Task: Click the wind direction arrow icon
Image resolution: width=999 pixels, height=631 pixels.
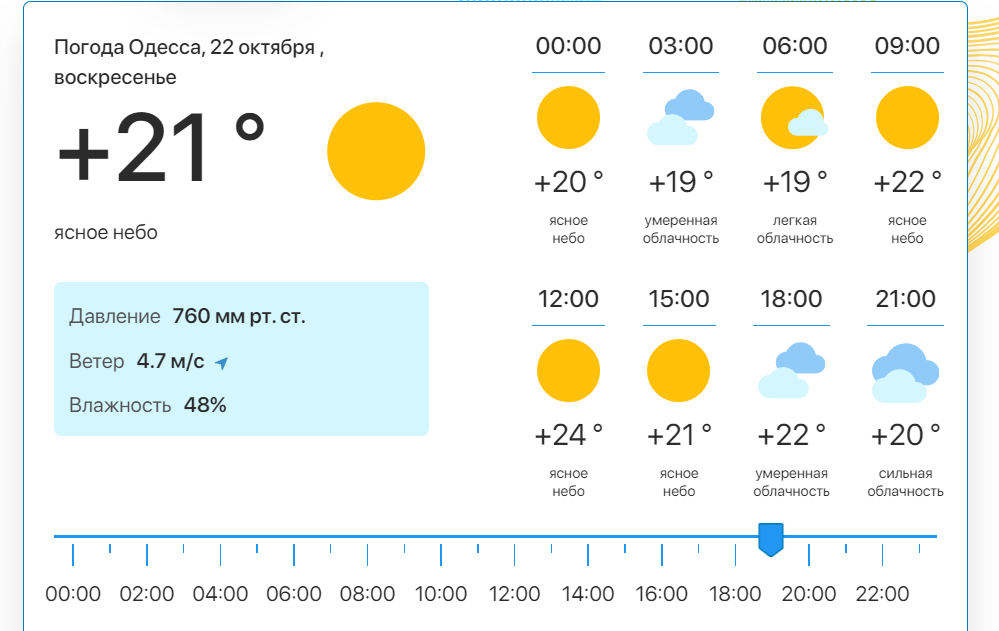Action: click(x=222, y=363)
